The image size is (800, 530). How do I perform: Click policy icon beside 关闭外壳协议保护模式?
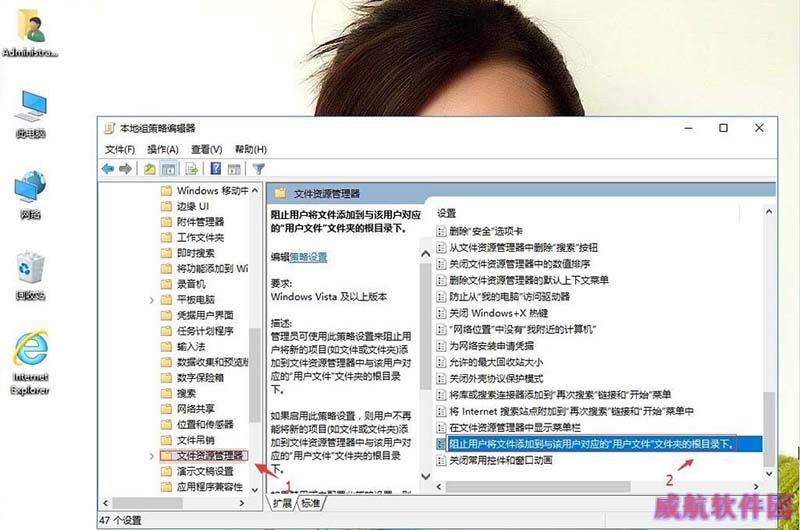pos(441,378)
